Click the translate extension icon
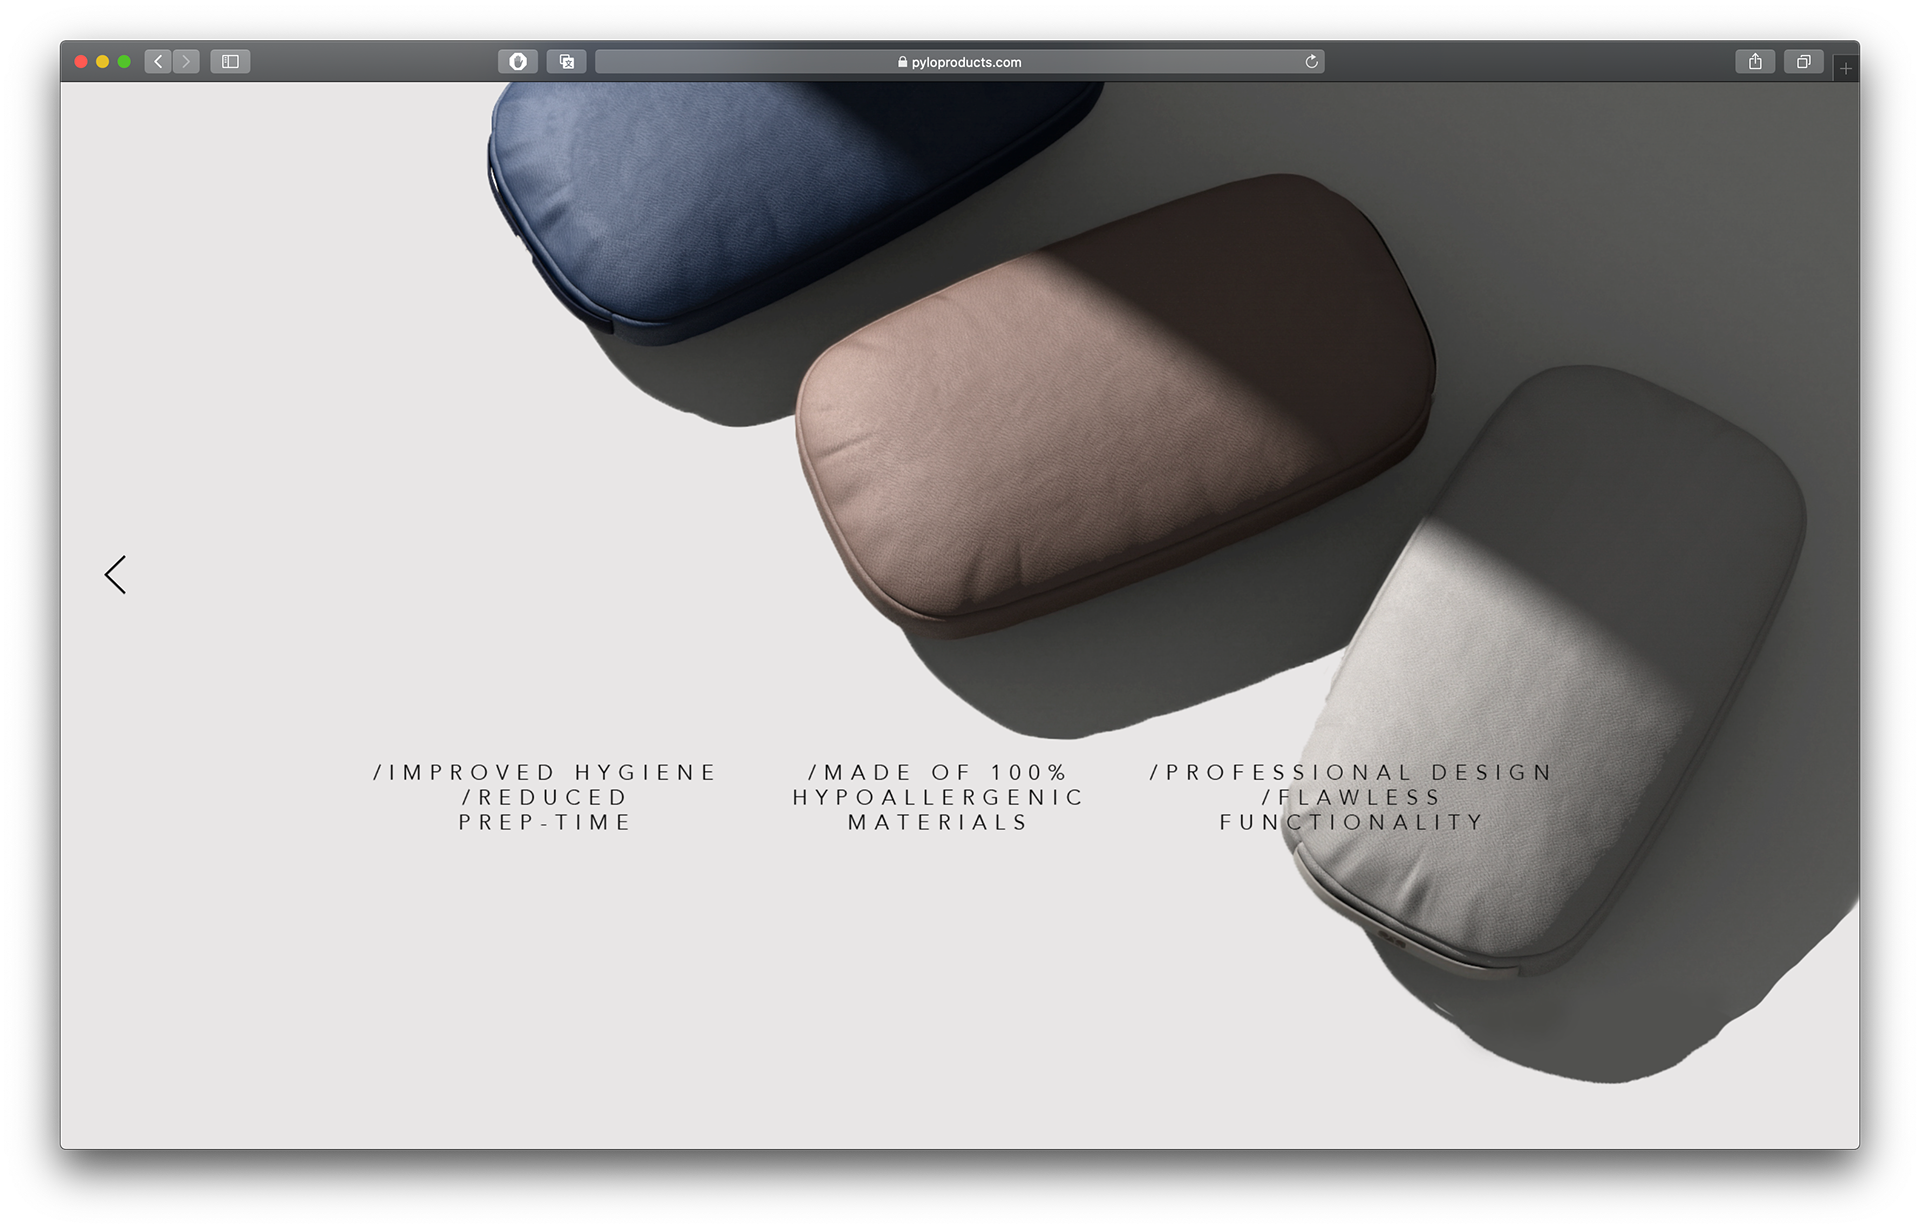Screen dimensions: 1920x1229 [566, 62]
